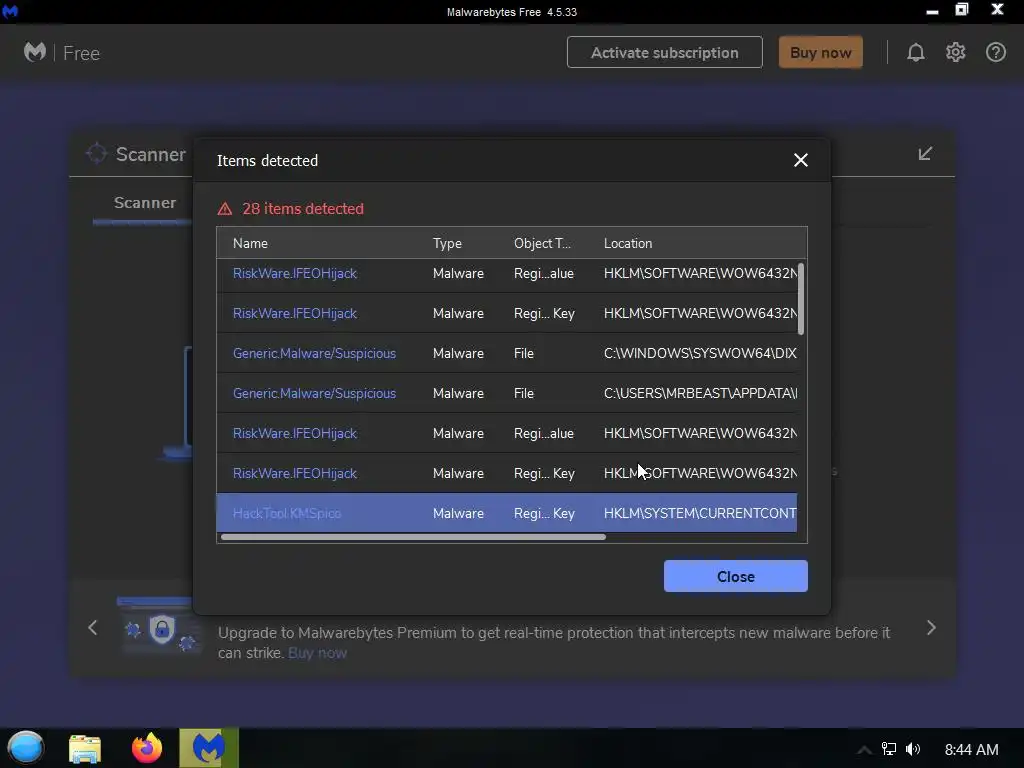Click the C:\USERS\MRBEAST location cell
The image size is (1024, 768).
[700, 393]
